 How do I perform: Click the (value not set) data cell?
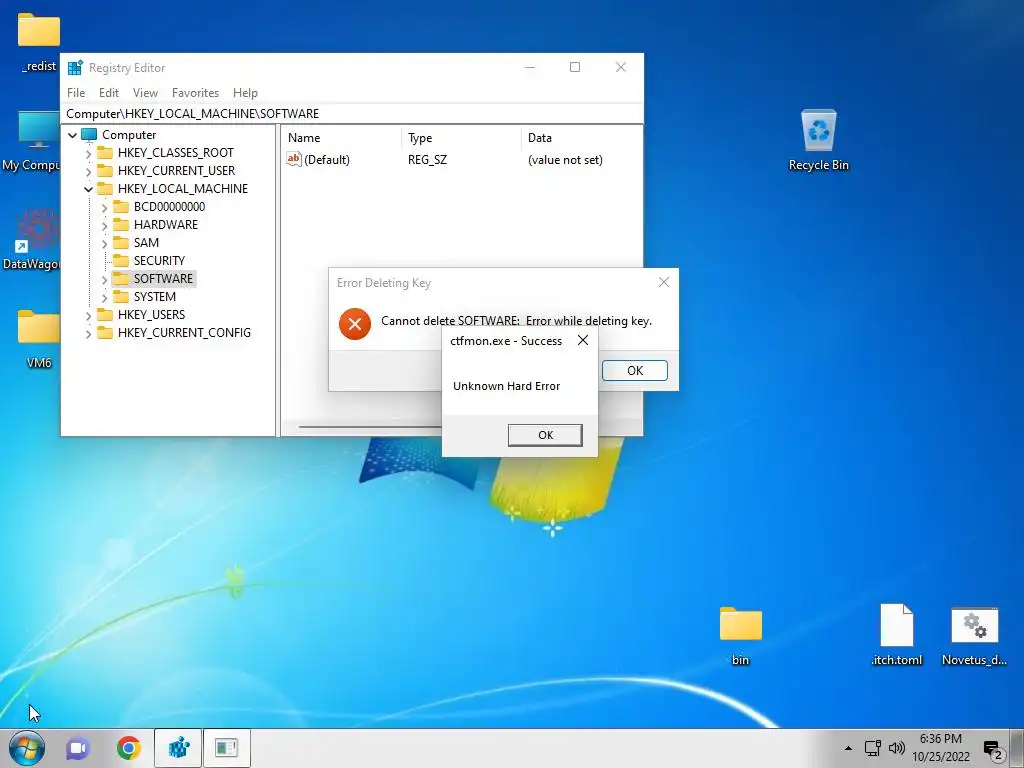[x=565, y=160]
